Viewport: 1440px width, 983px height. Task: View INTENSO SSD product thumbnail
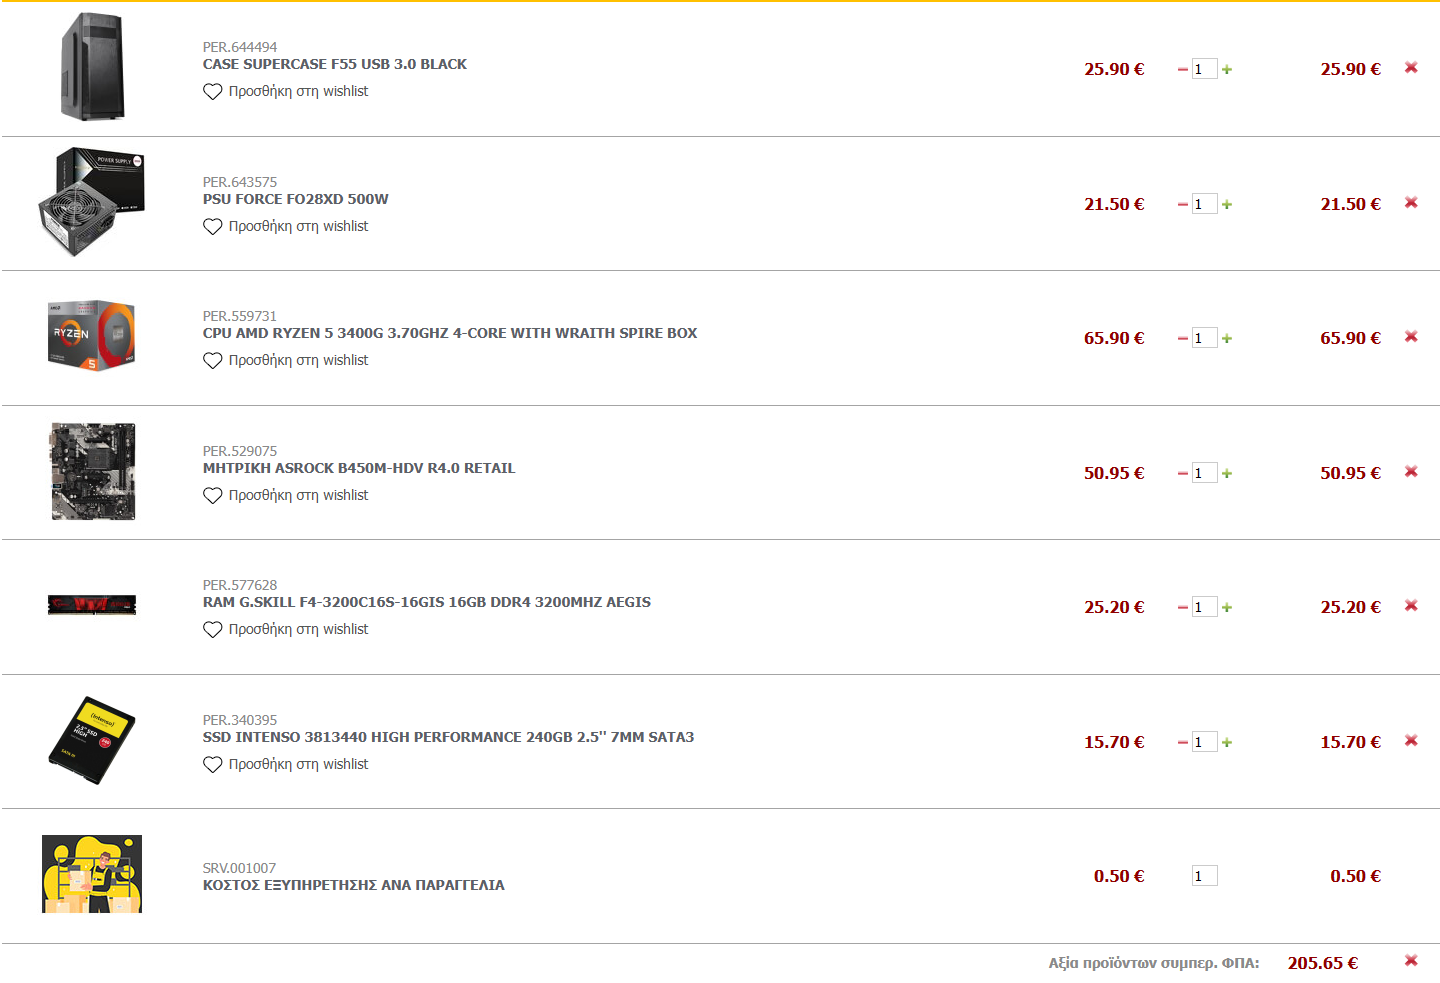click(92, 740)
